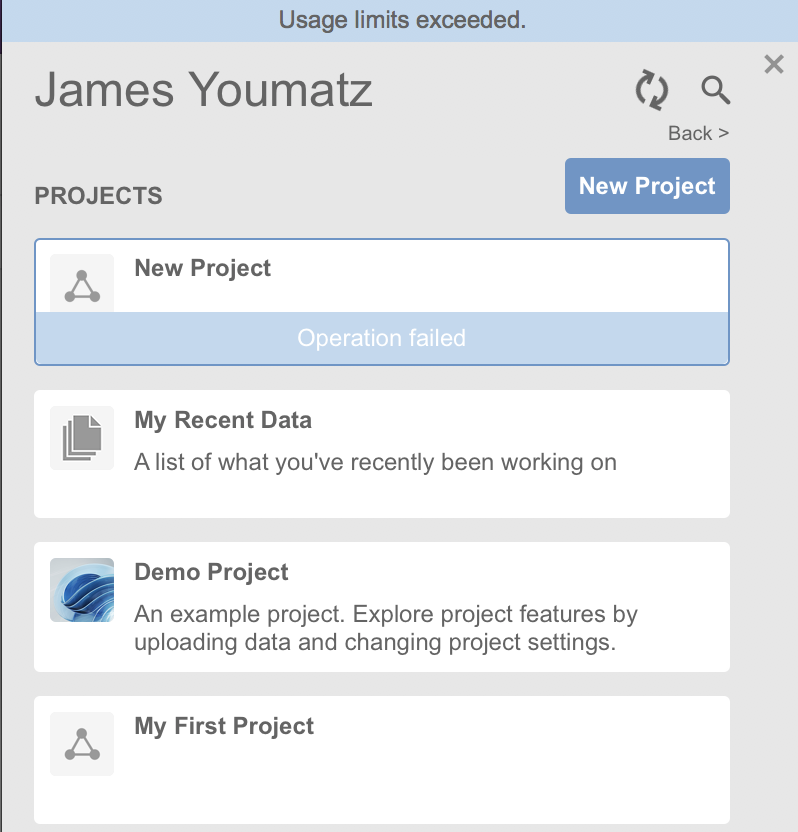The width and height of the screenshot is (798, 832).
Task: Click the network icon beside My First Project
Action: point(82,744)
